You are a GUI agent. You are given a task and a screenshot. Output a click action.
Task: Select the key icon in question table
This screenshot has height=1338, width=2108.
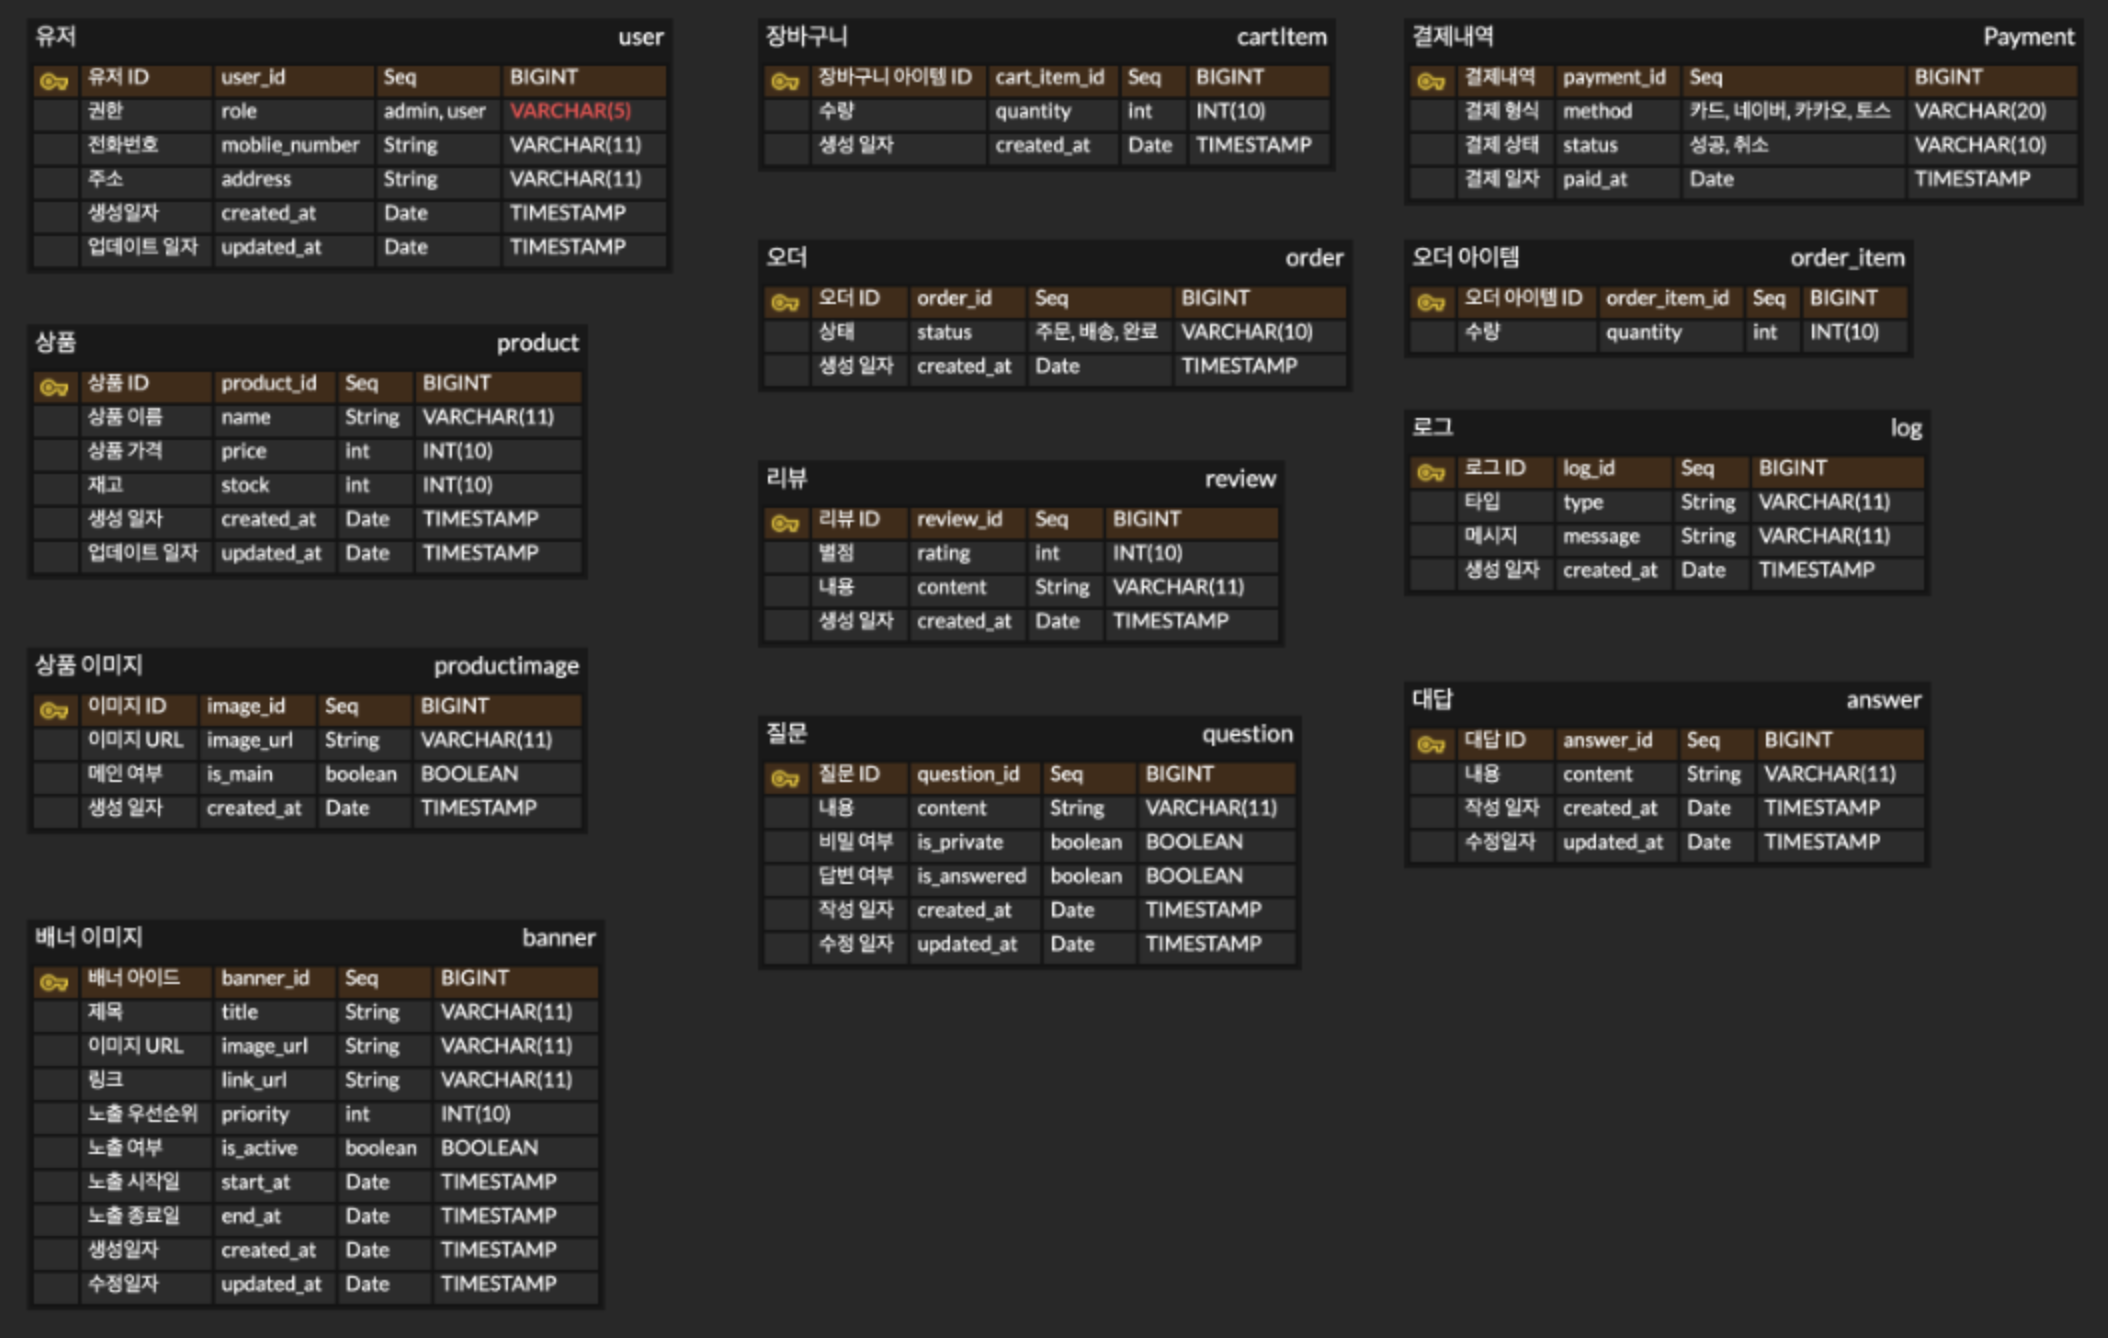pyautogui.click(x=785, y=777)
